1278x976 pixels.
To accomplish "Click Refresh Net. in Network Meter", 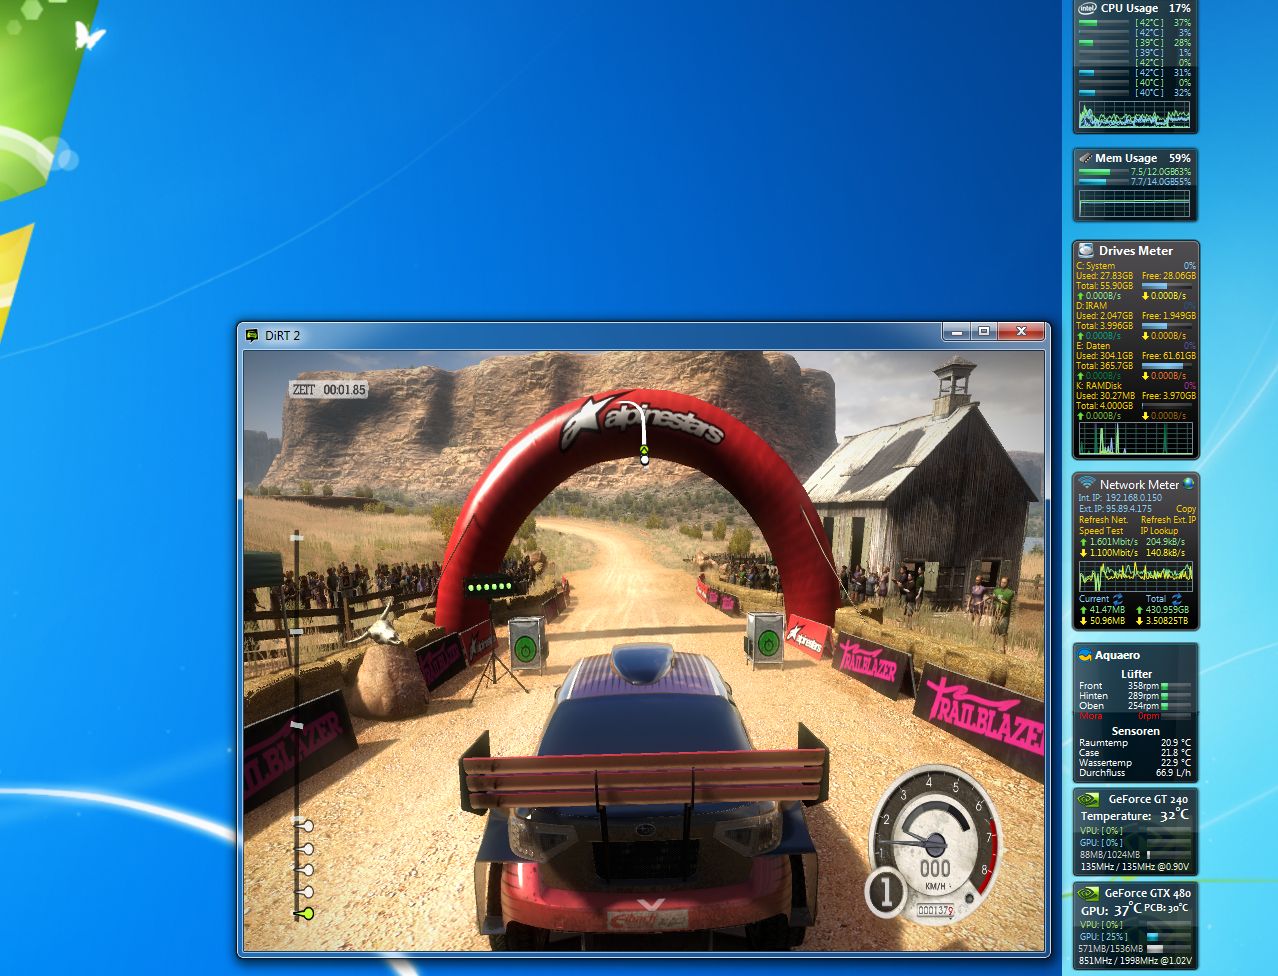I will (1103, 520).
